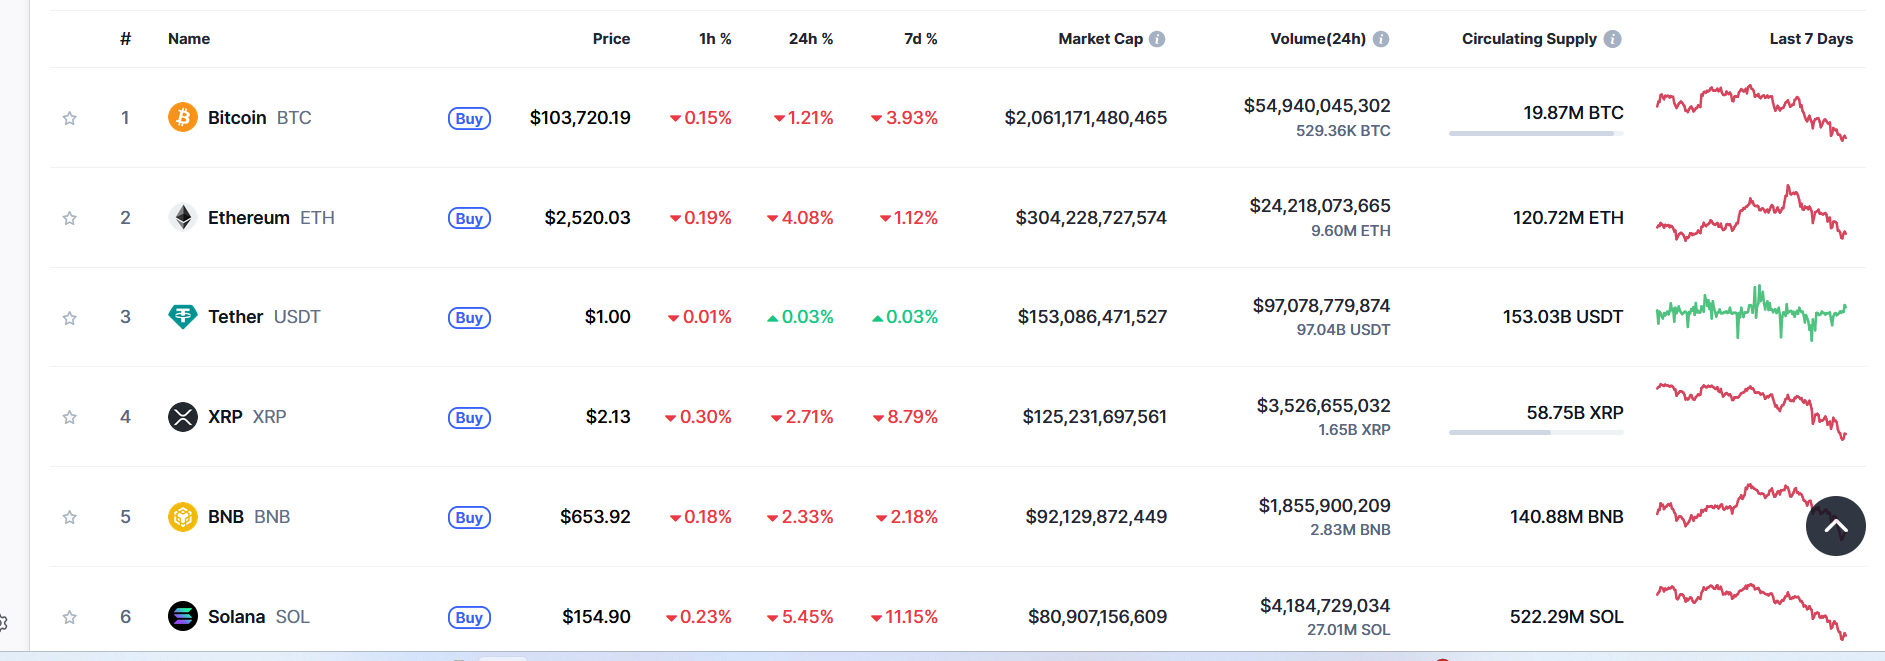The width and height of the screenshot is (1885, 661).
Task: Click the Tether logo icon
Action: [x=183, y=317]
